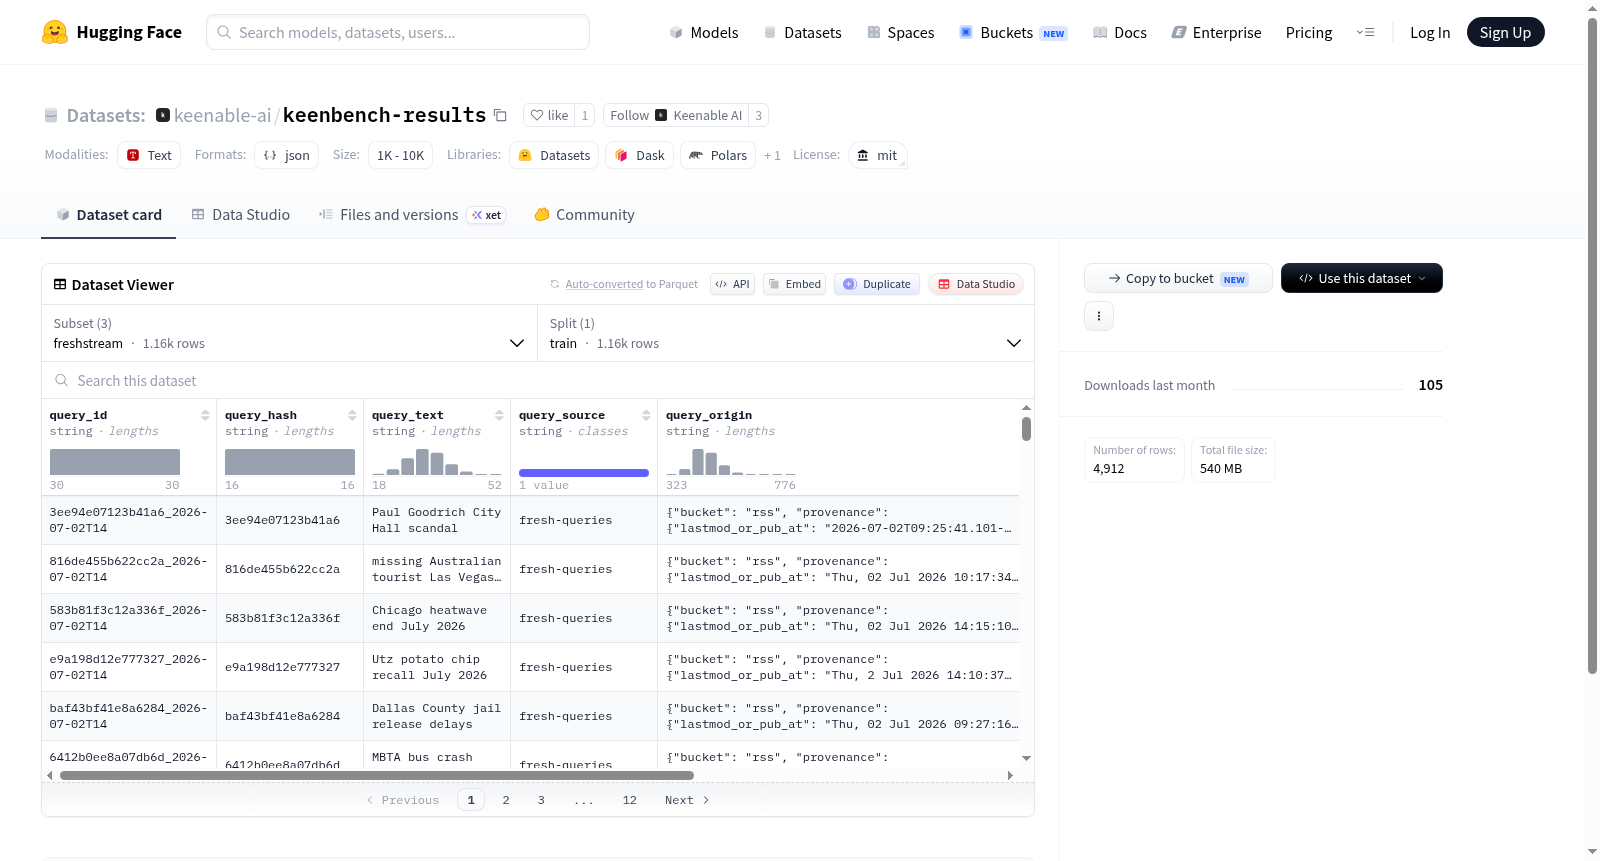
Task: Click the search magnifier icon in dataset search
Action: (62, 381)
